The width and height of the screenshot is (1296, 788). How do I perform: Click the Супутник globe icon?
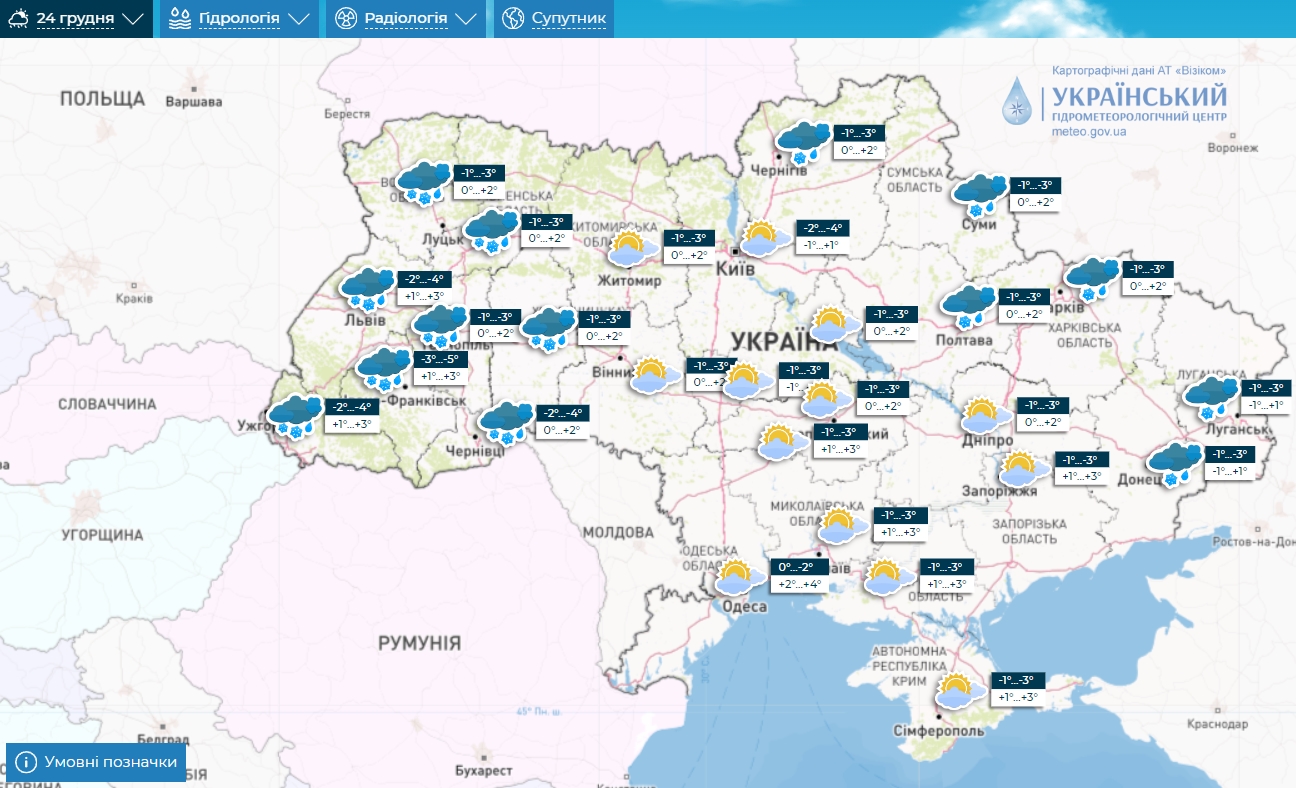click(513, 19)
